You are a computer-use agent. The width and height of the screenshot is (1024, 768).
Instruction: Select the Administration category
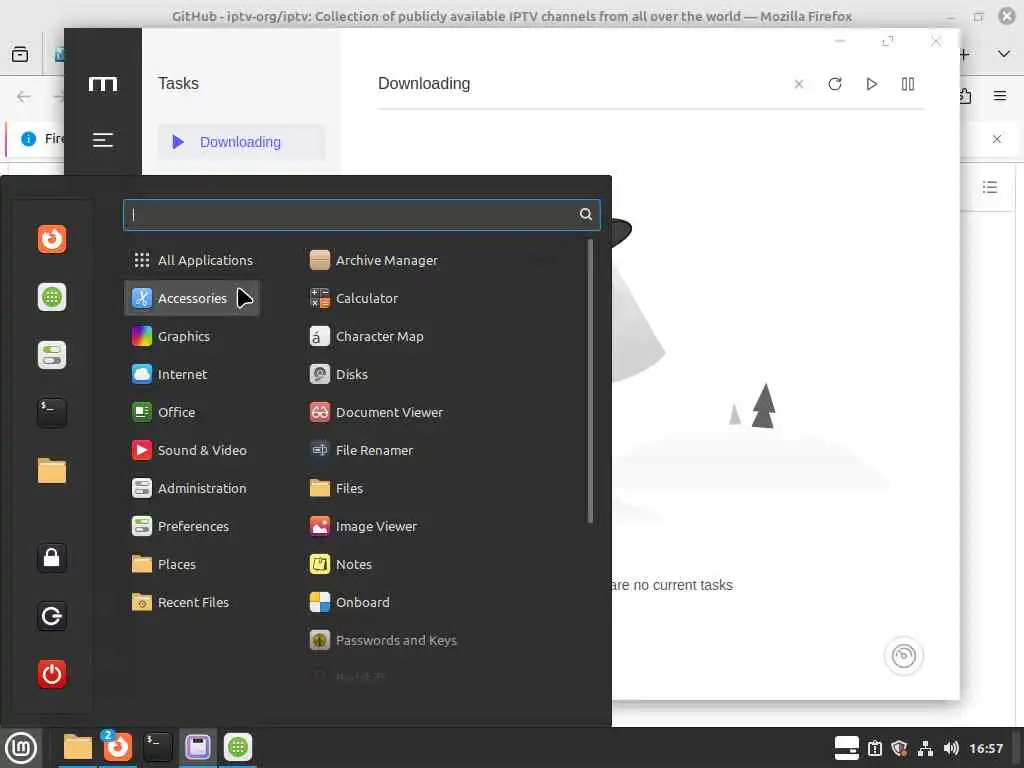192,488
